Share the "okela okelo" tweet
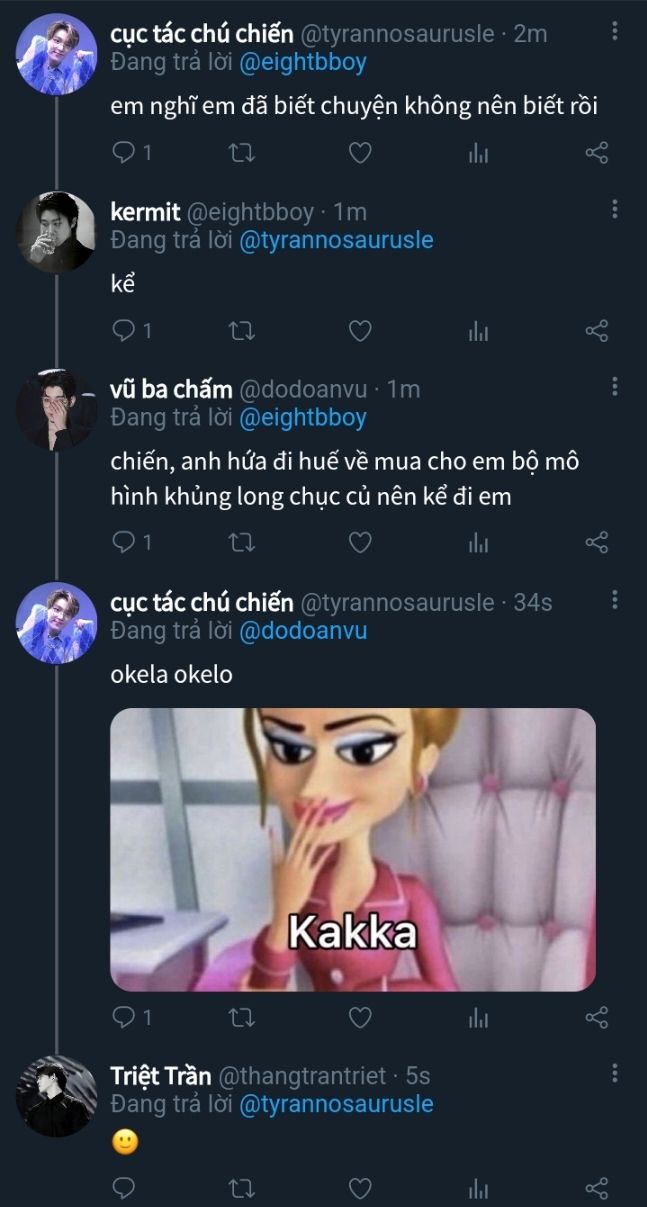 point(596,1018)
